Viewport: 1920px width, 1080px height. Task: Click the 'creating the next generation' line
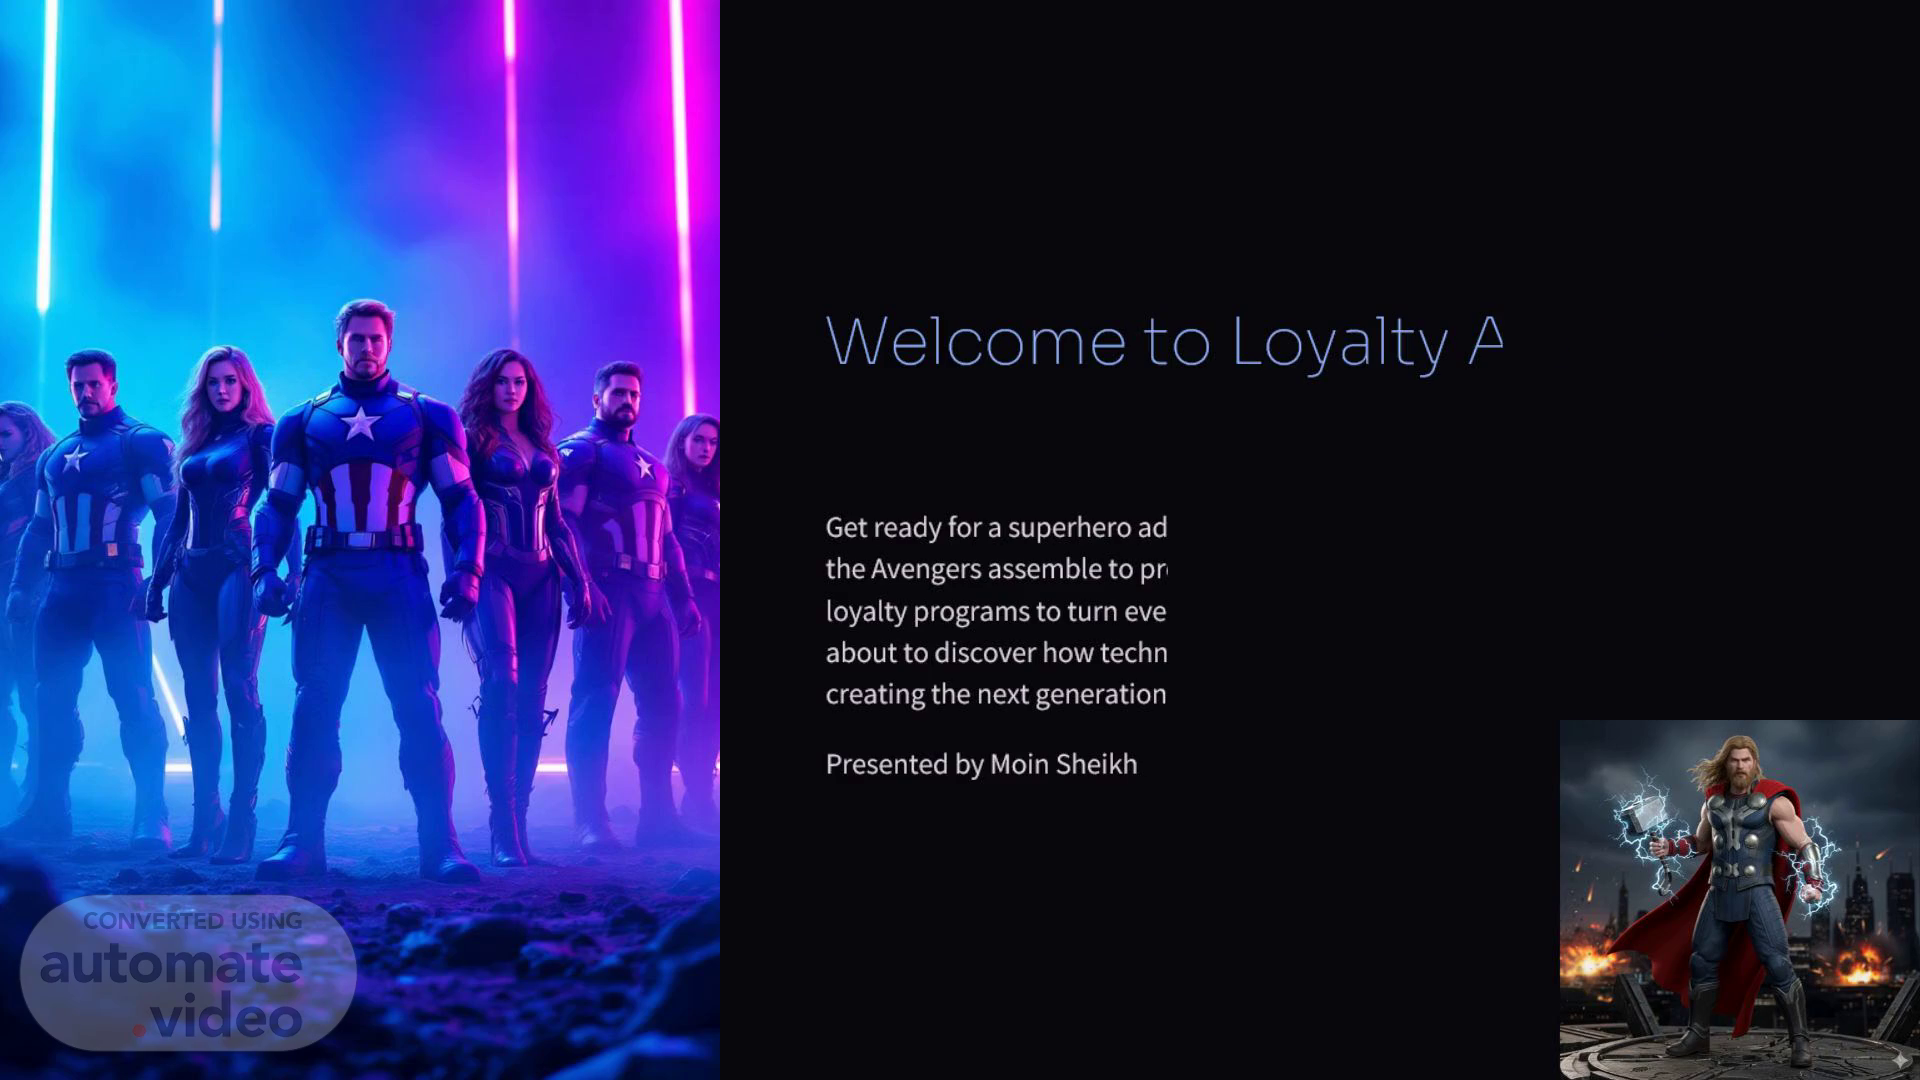(996, 695)
